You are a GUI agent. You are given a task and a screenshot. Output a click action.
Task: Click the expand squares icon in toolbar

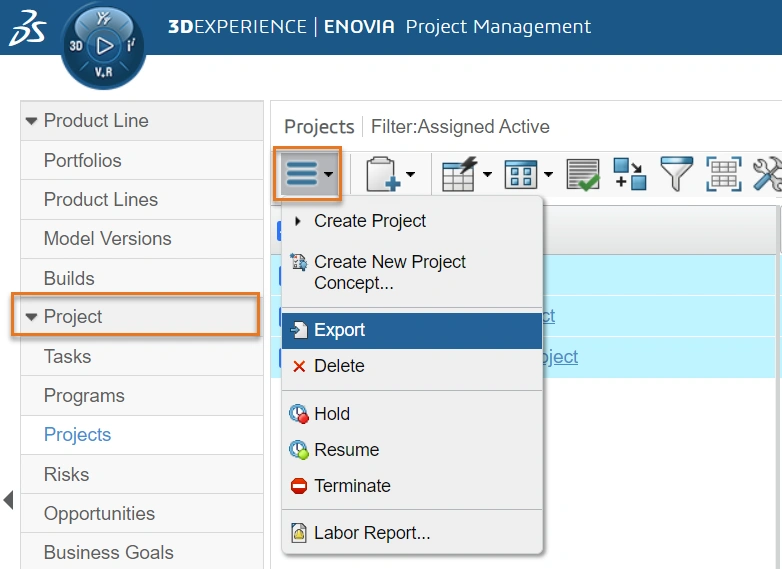[x=630, y=175]
